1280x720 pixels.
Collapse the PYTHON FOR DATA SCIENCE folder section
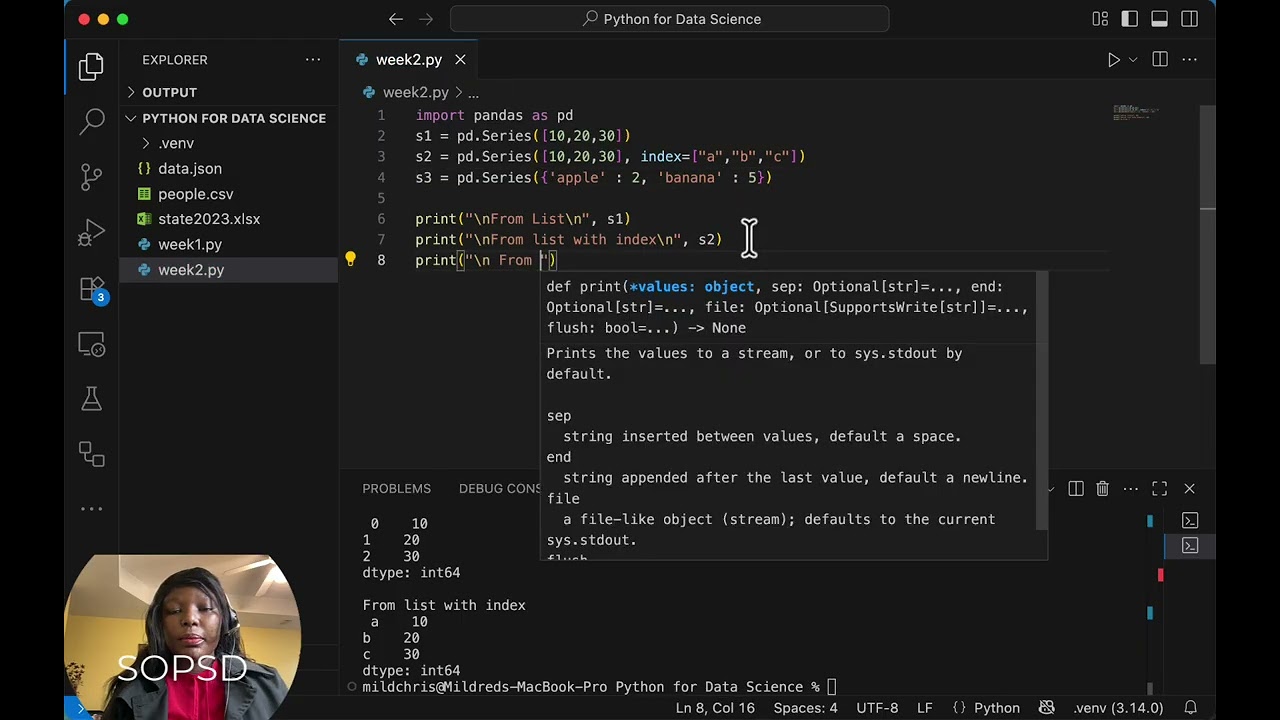[229, 118]
